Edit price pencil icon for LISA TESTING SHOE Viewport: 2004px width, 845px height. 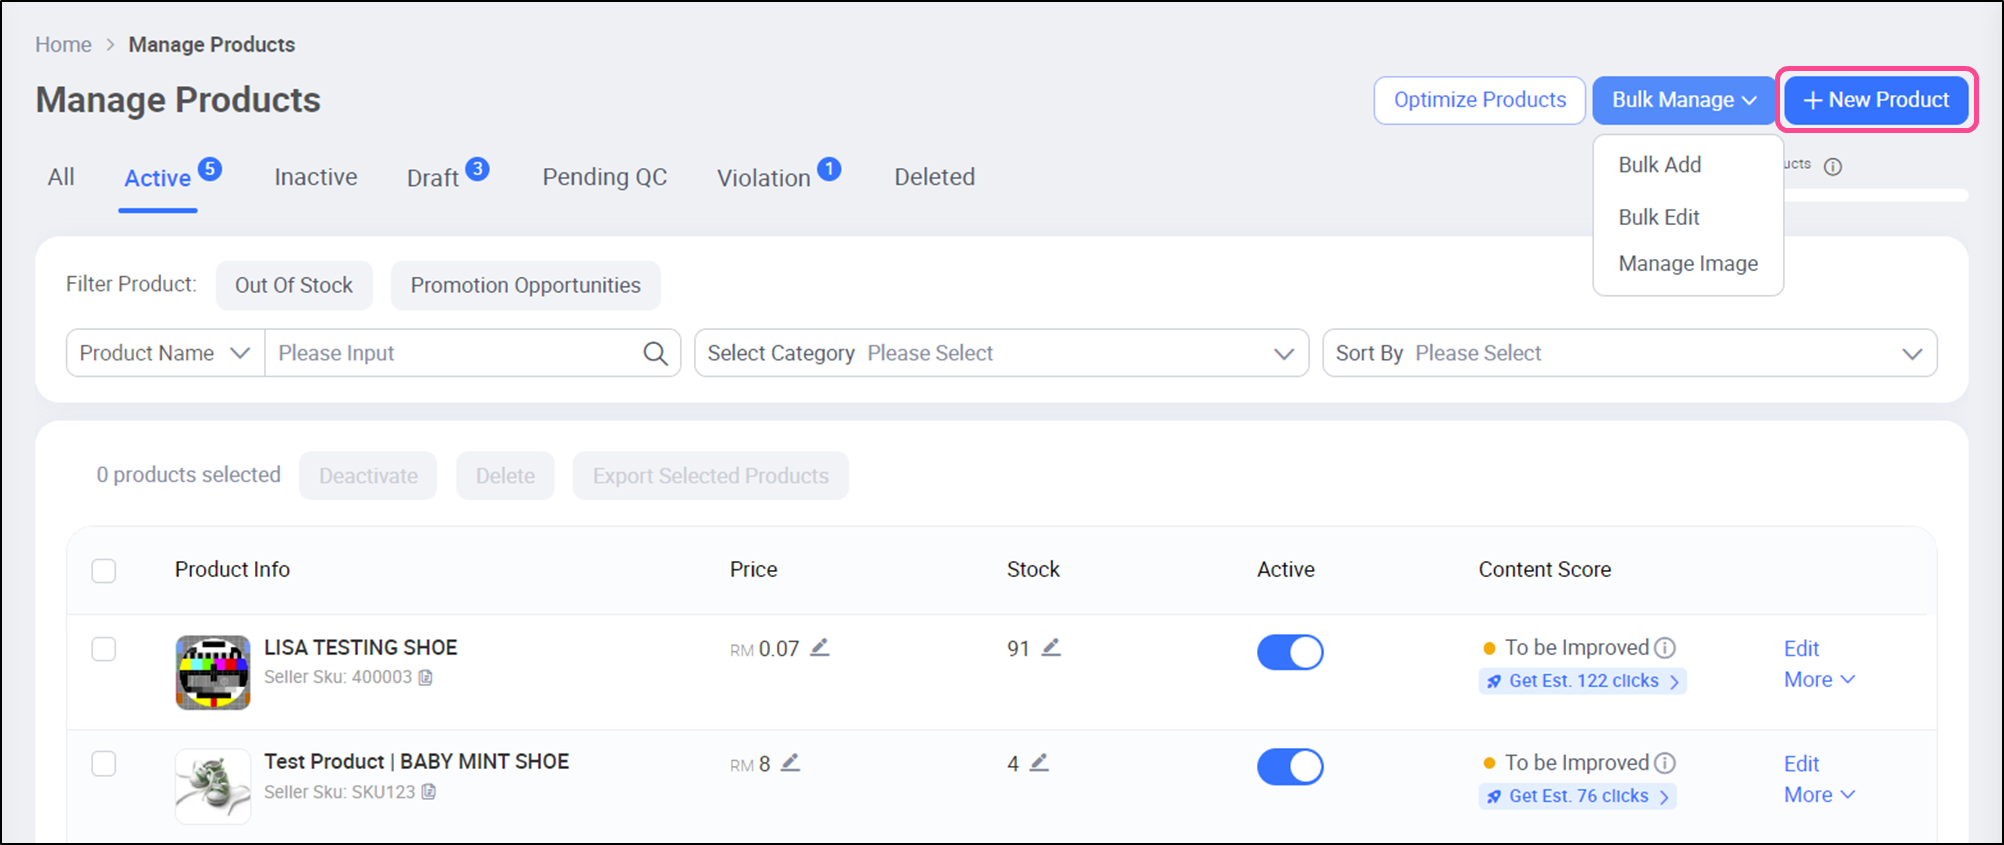click(820, 648)
